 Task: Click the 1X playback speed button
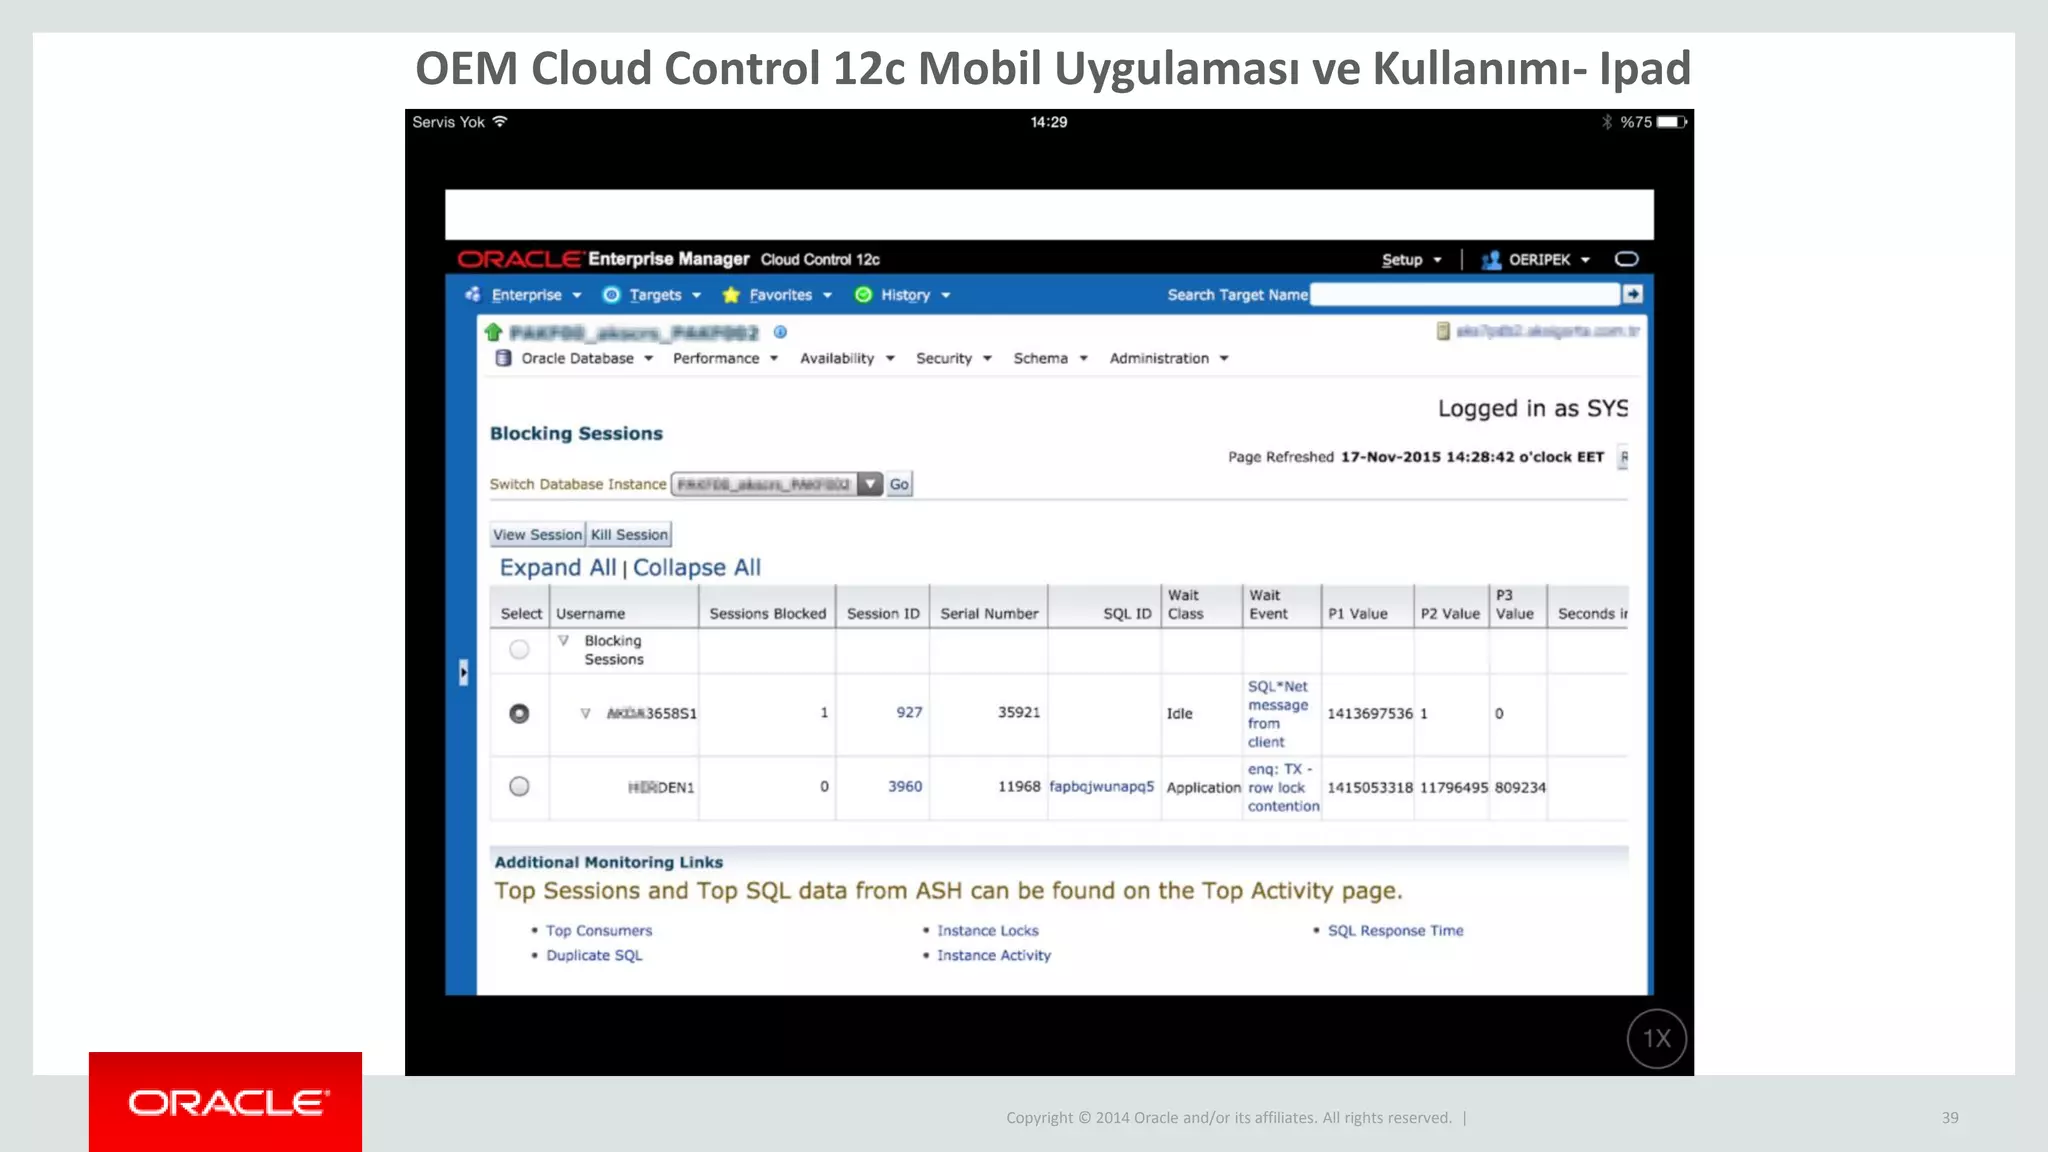(x=1656, y=1039)
